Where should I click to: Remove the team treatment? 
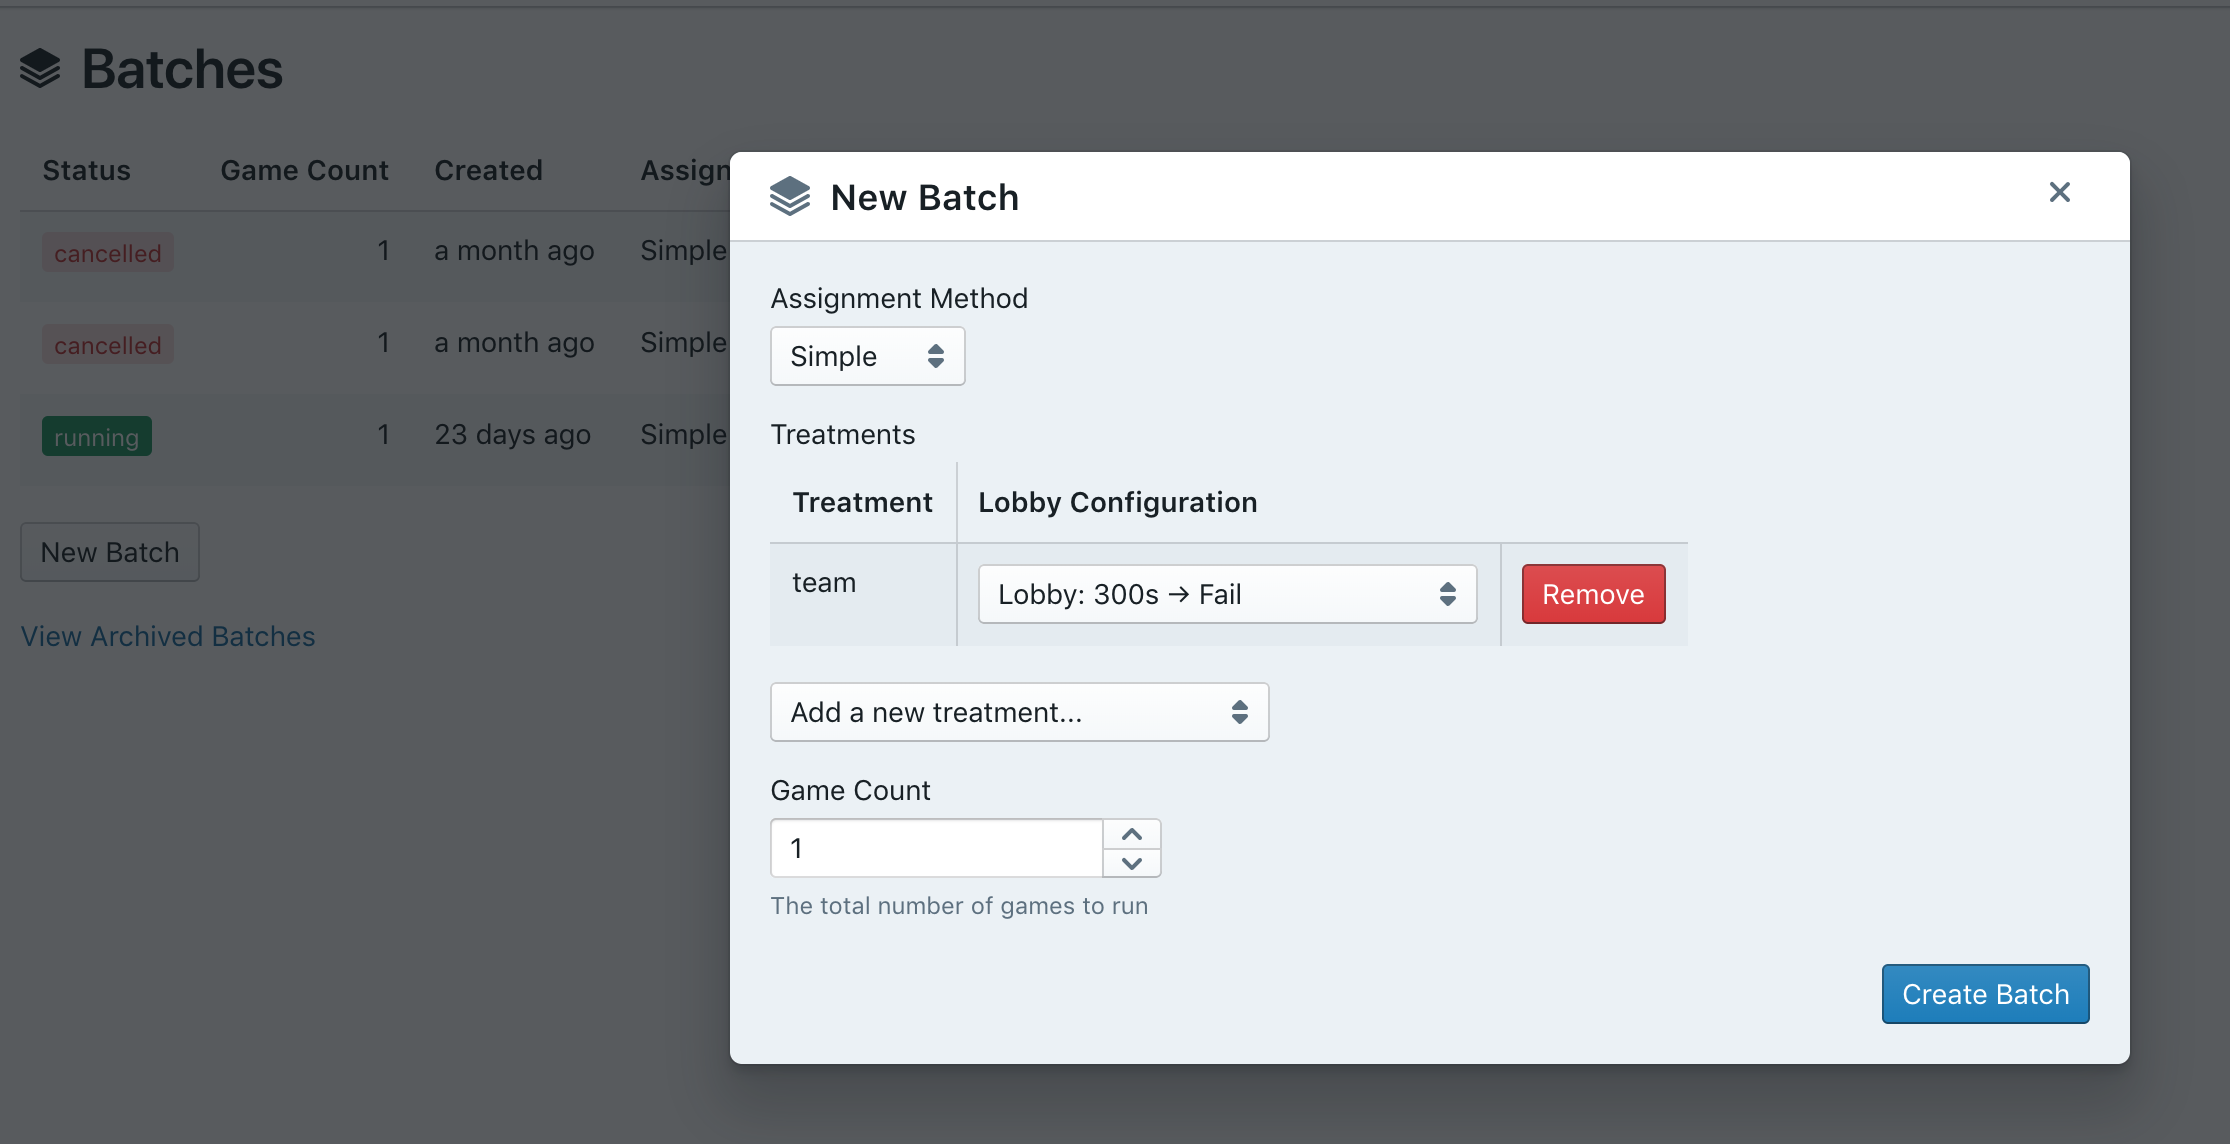coord(1592,594)
